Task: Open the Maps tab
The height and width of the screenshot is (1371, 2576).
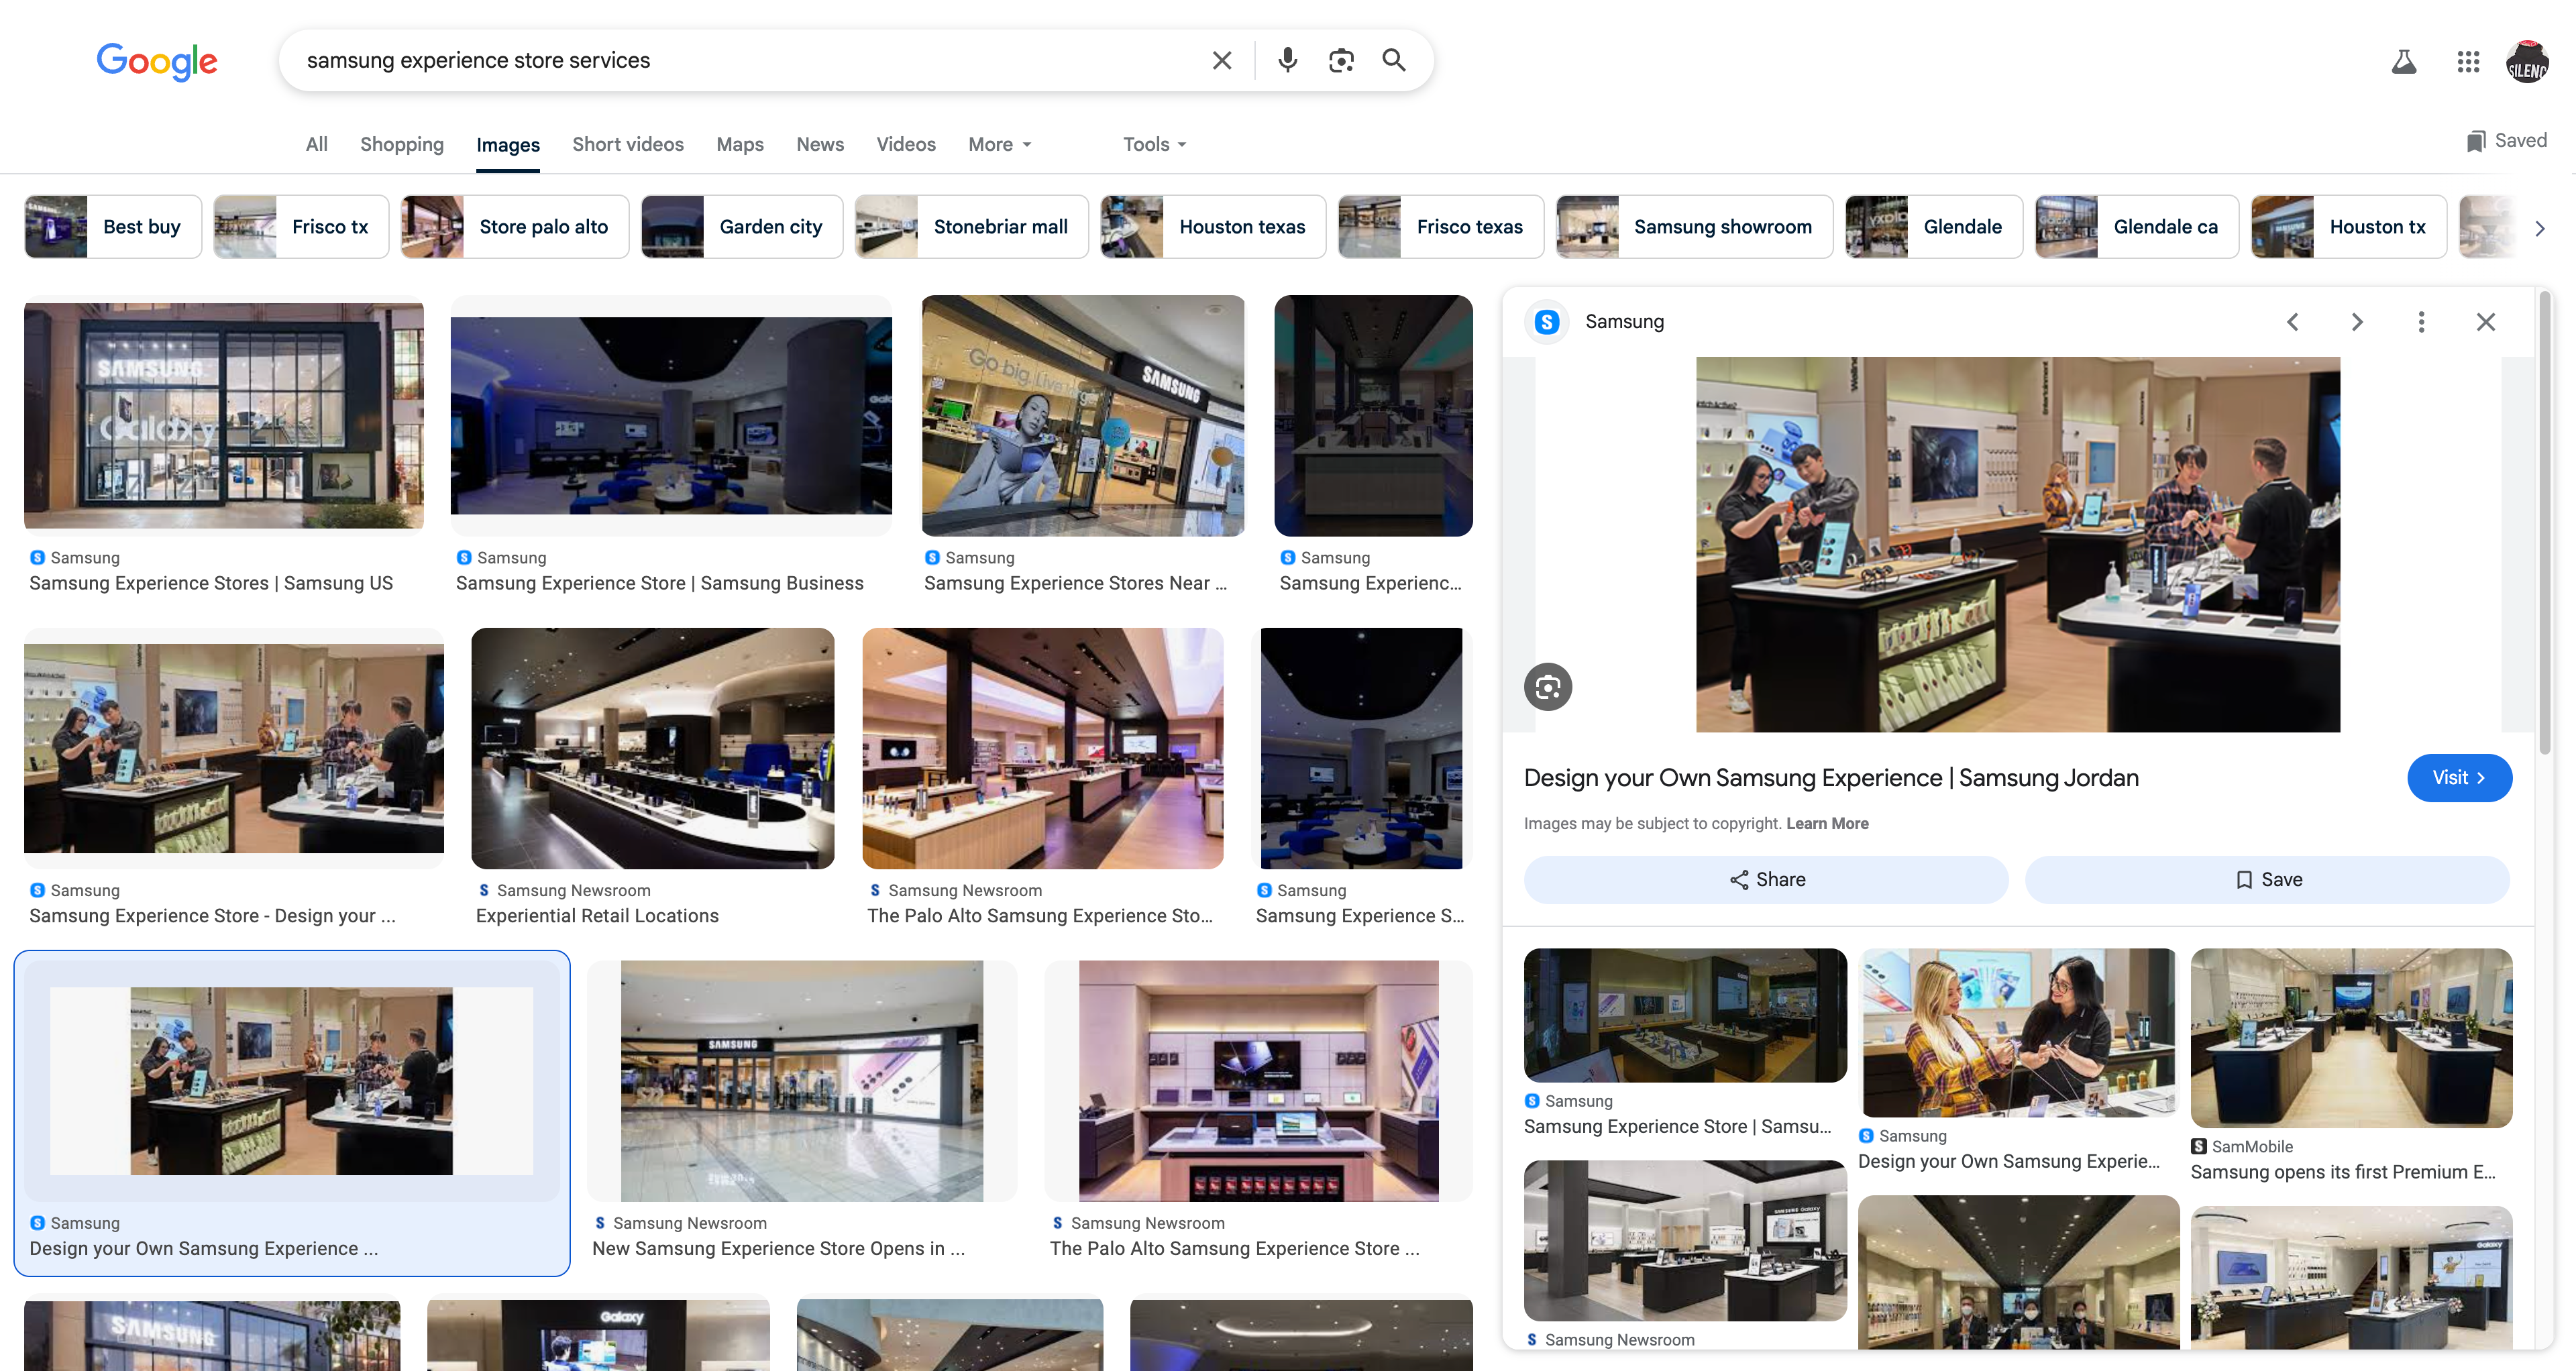Action: tap(740, 144)
